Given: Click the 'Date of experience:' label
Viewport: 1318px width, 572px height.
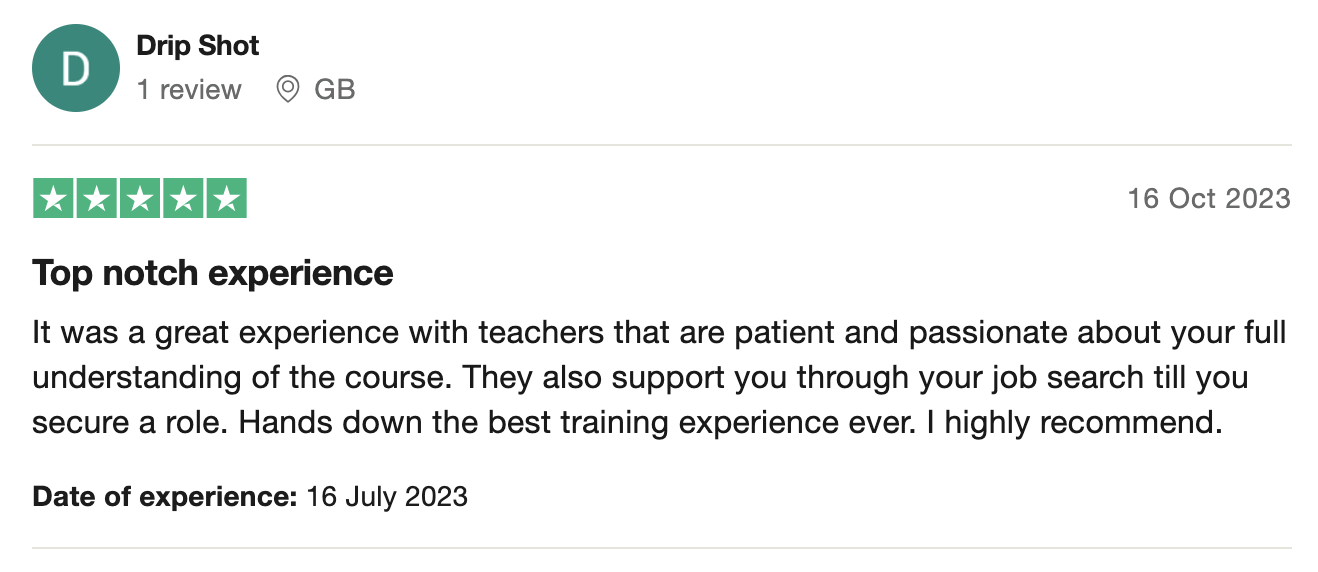Looking at the screenshot, I should point(165,496).
